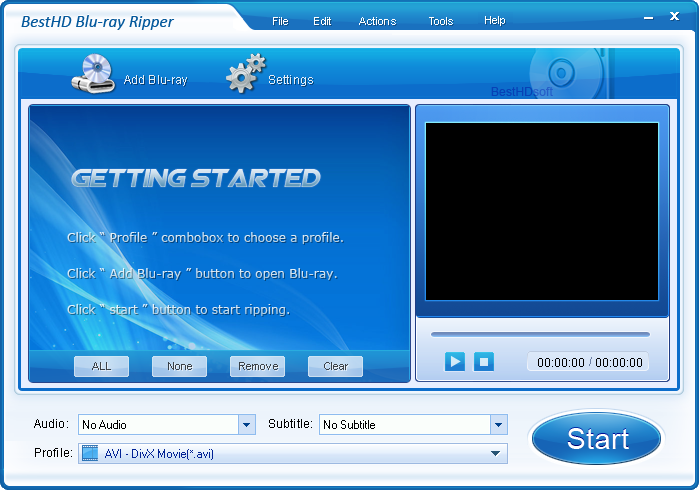
Task: Expand the Subtitle dropdown
Action: click(498, 425)
